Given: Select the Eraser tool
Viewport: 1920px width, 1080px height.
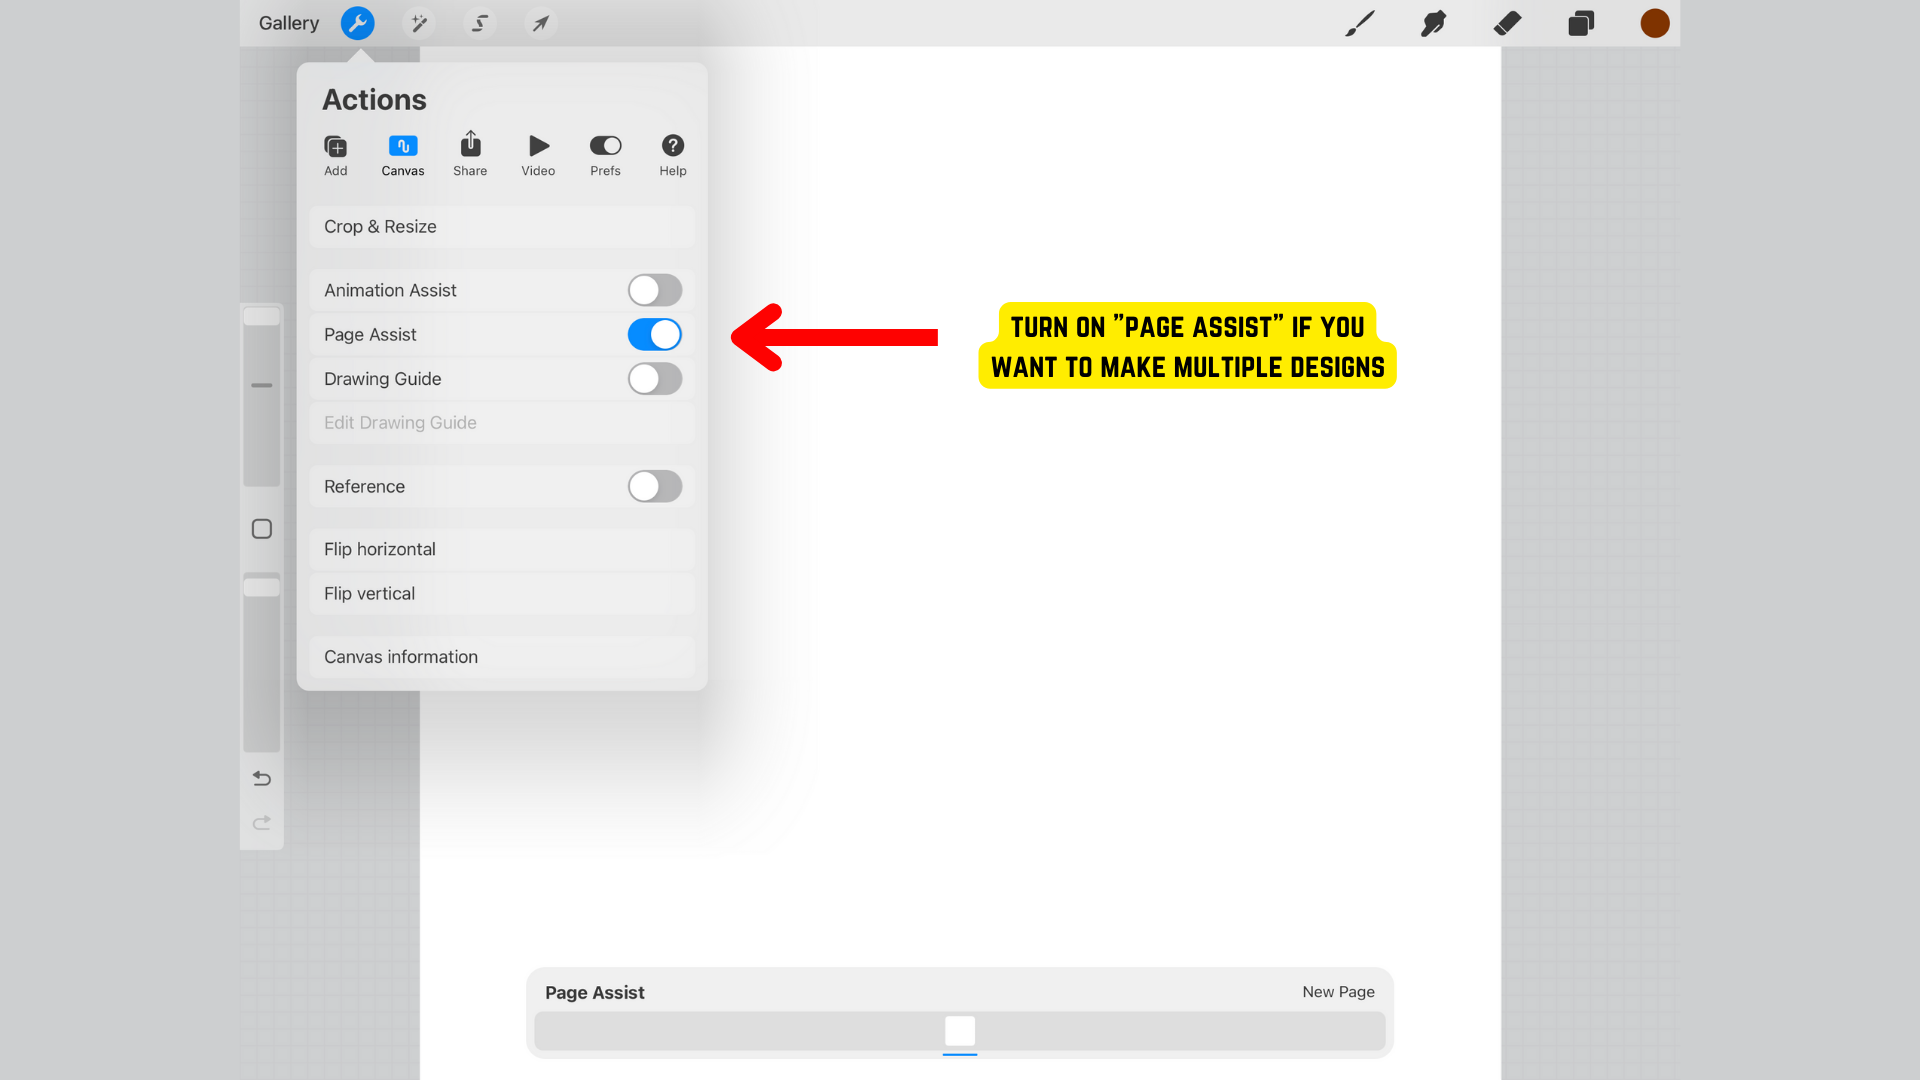Looking at the screenshot, I should [1507, 23].
